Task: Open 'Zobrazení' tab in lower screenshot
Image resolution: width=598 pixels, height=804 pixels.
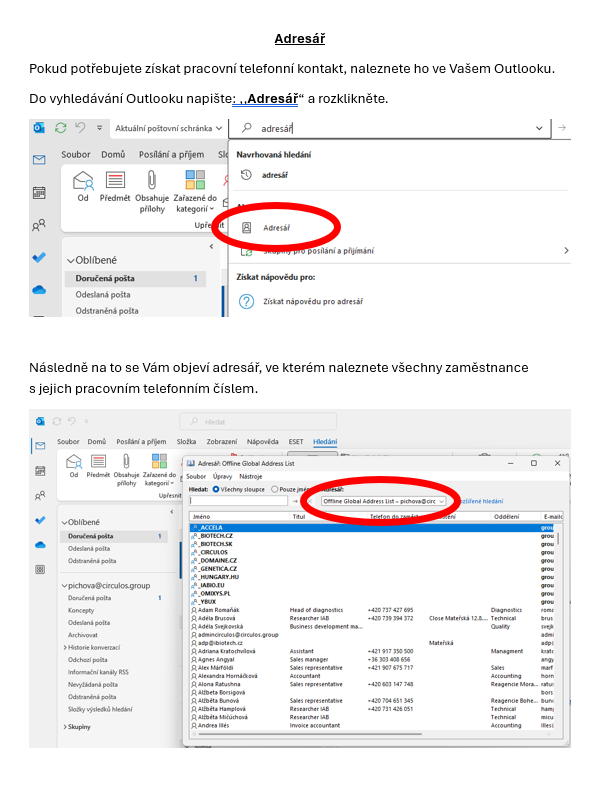Action: (x=222, y=441)
